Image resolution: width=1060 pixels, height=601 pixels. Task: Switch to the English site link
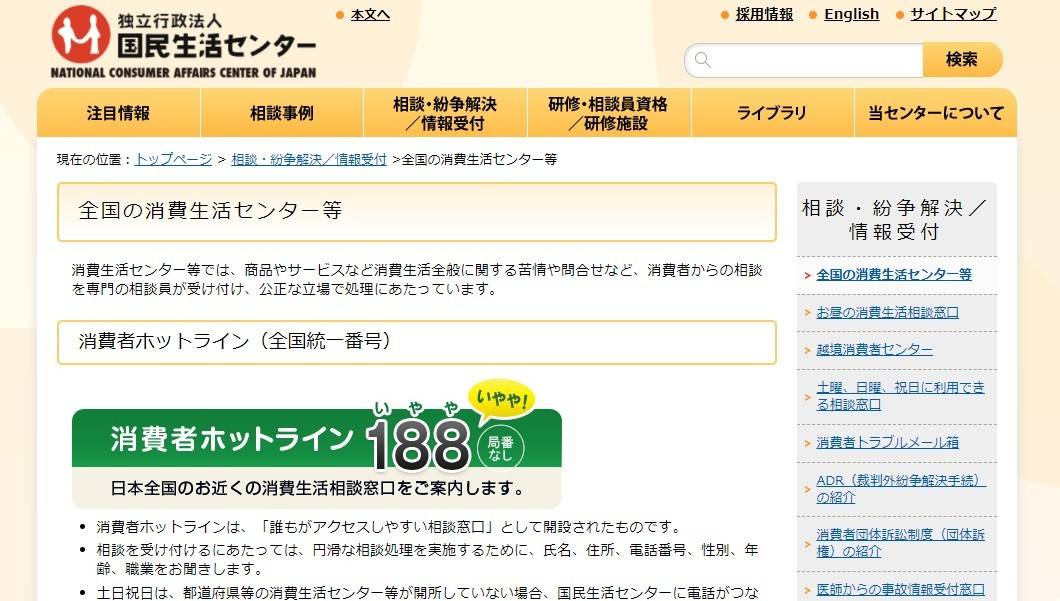(852, 14)
